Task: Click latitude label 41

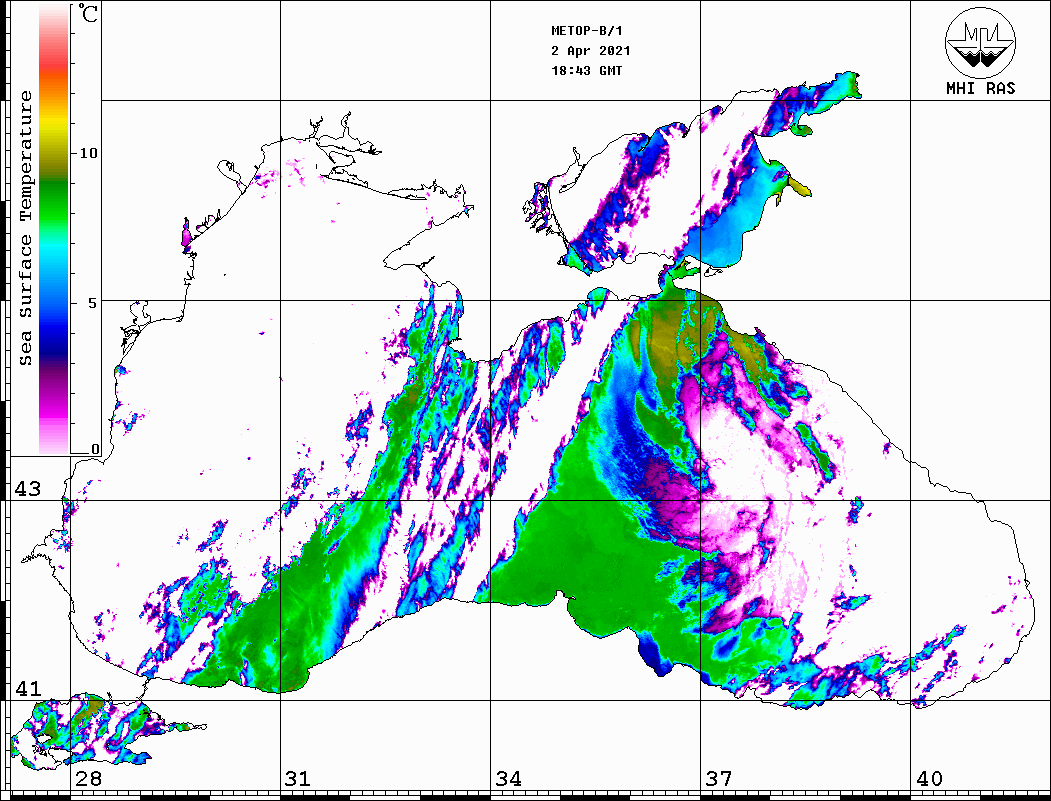Action: pyautogui.click(x=28, y=688)
